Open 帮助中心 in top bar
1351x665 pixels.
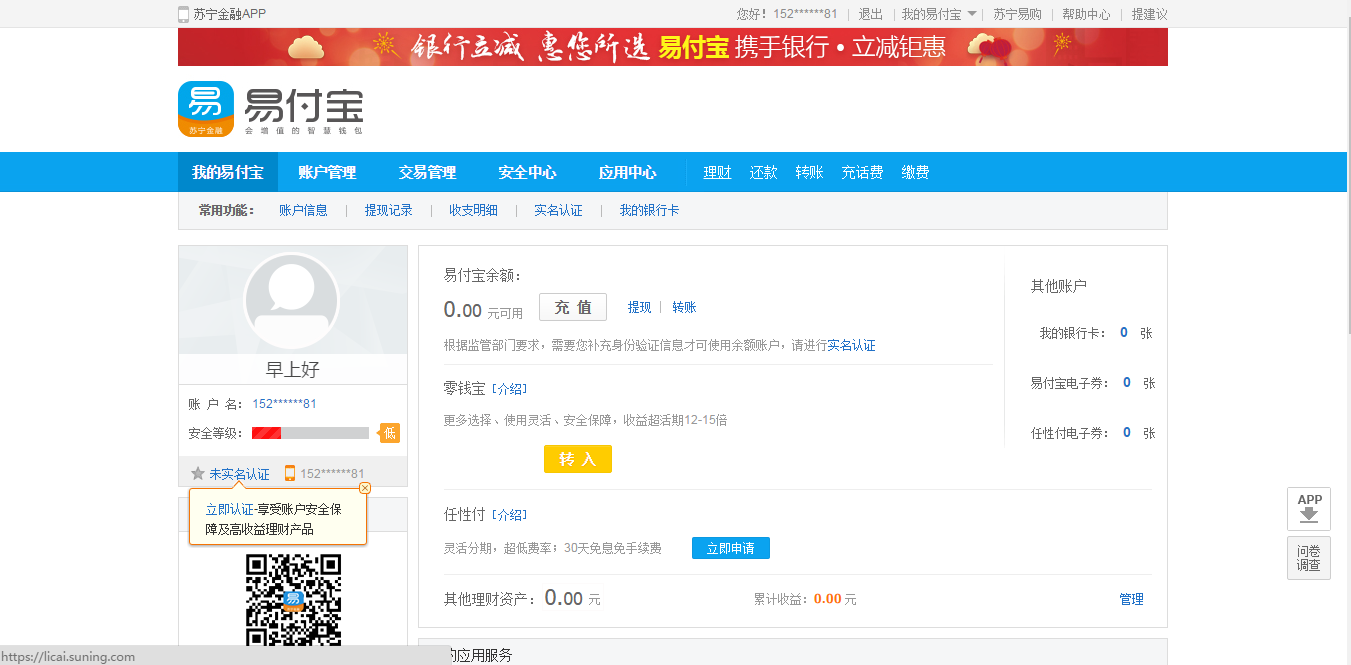(1086, 14)
